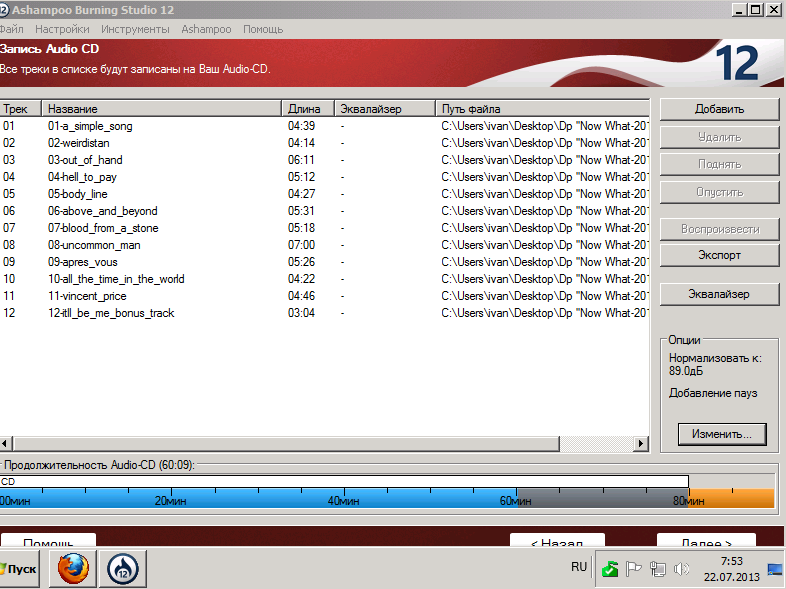
Task: Click the RU language indicator
Action: pyautogui.click(x=578, y=567)
